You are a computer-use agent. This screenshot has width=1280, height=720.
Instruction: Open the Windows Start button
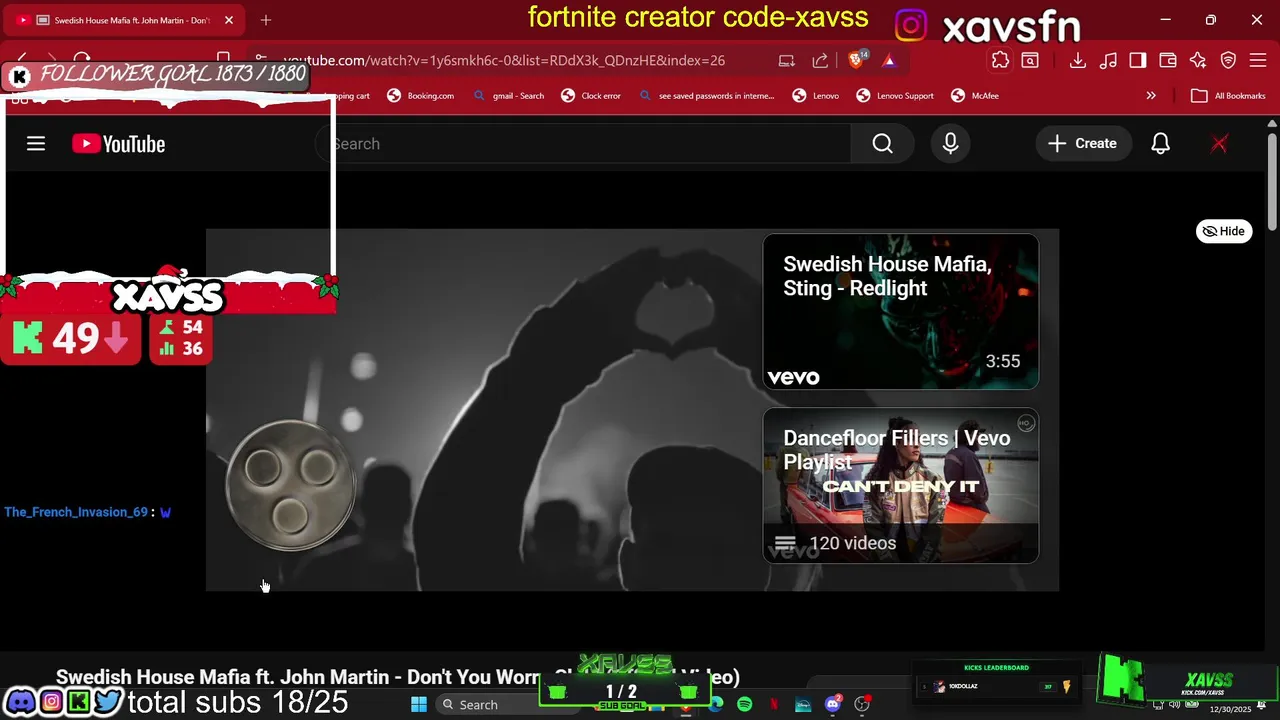pyautogui.click(x=419, y=704)
